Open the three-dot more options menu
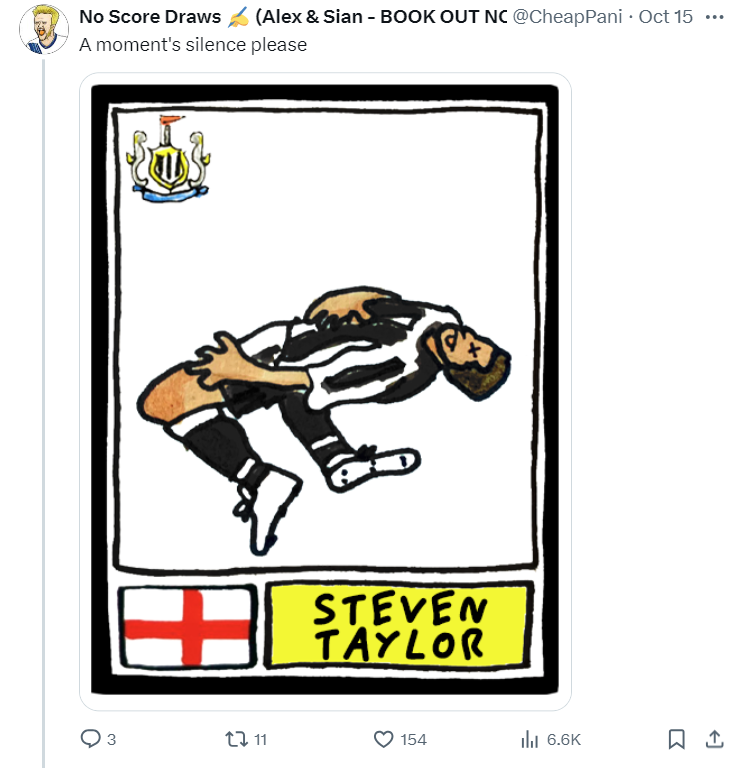Viewport: 734px width, 768px height. 714,17
